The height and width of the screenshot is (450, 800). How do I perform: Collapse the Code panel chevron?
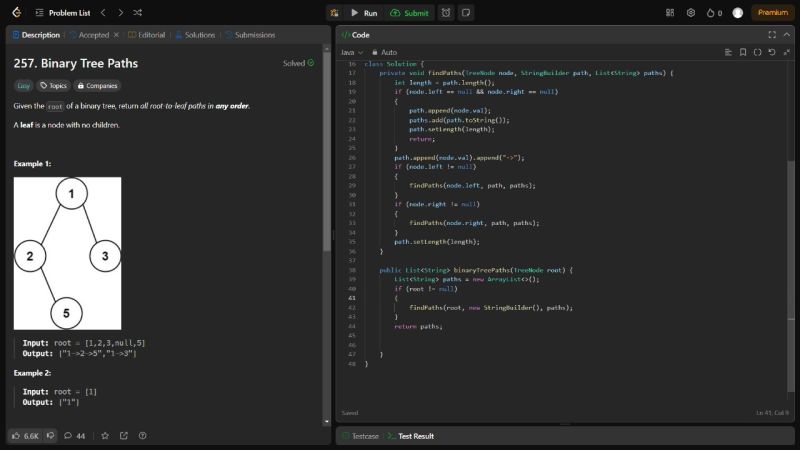pos(787,35)
